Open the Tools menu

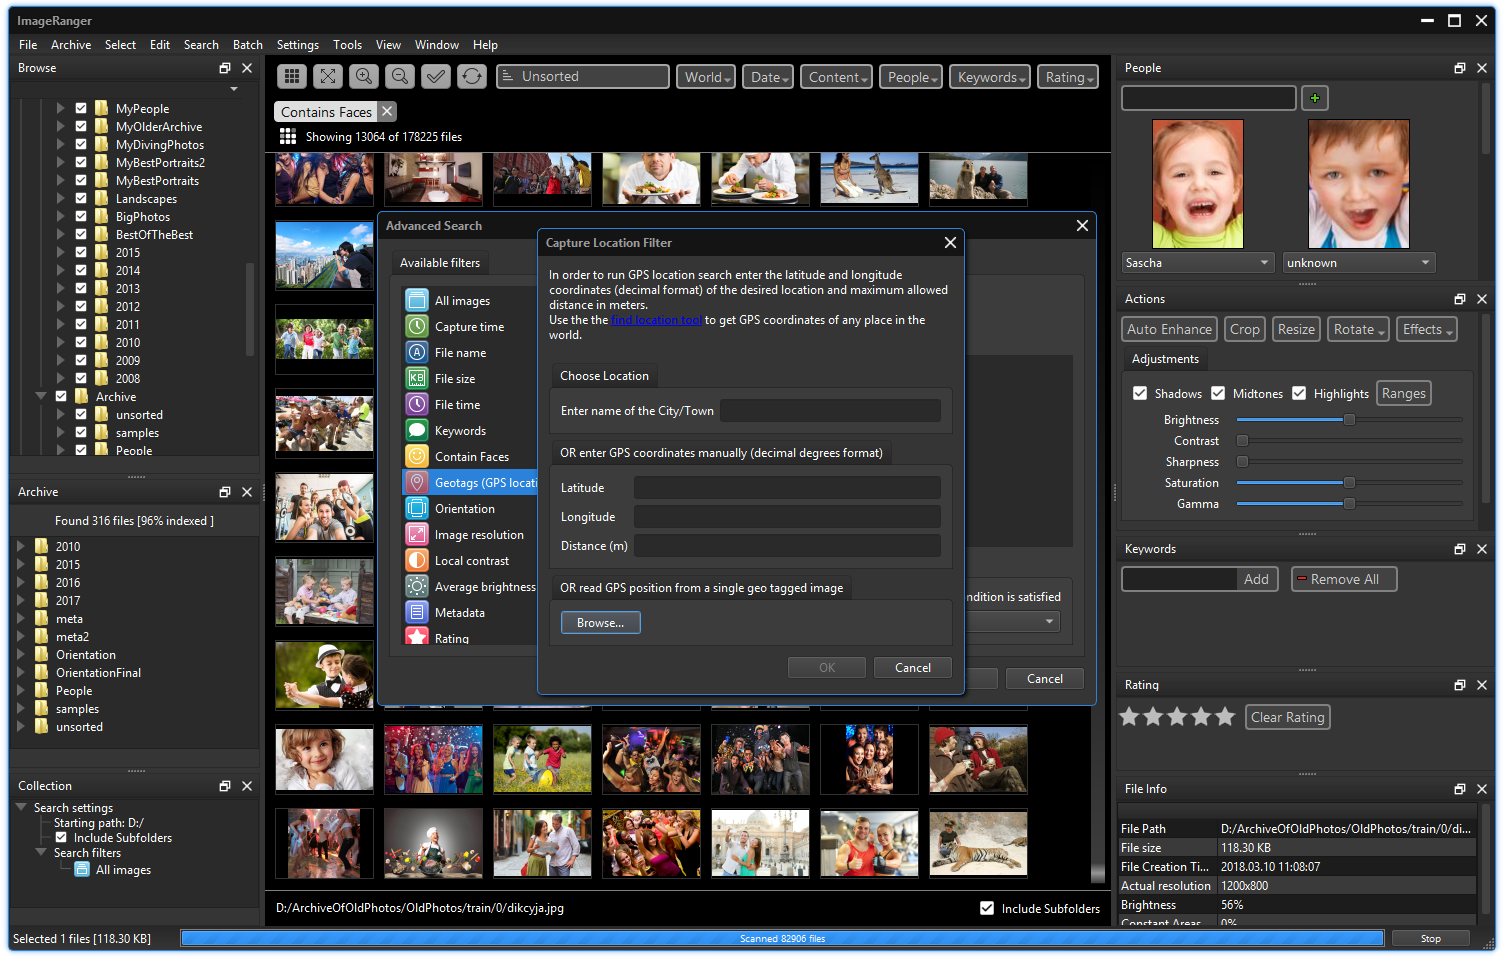pyautogui.click(x=348, y=45)
